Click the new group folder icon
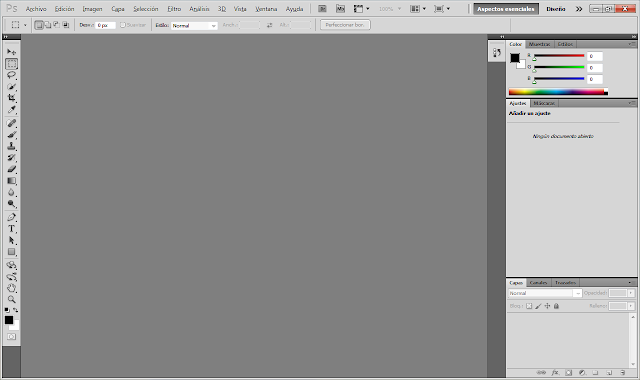This screenshot has width=640, height=380. (x=596, y=372)
